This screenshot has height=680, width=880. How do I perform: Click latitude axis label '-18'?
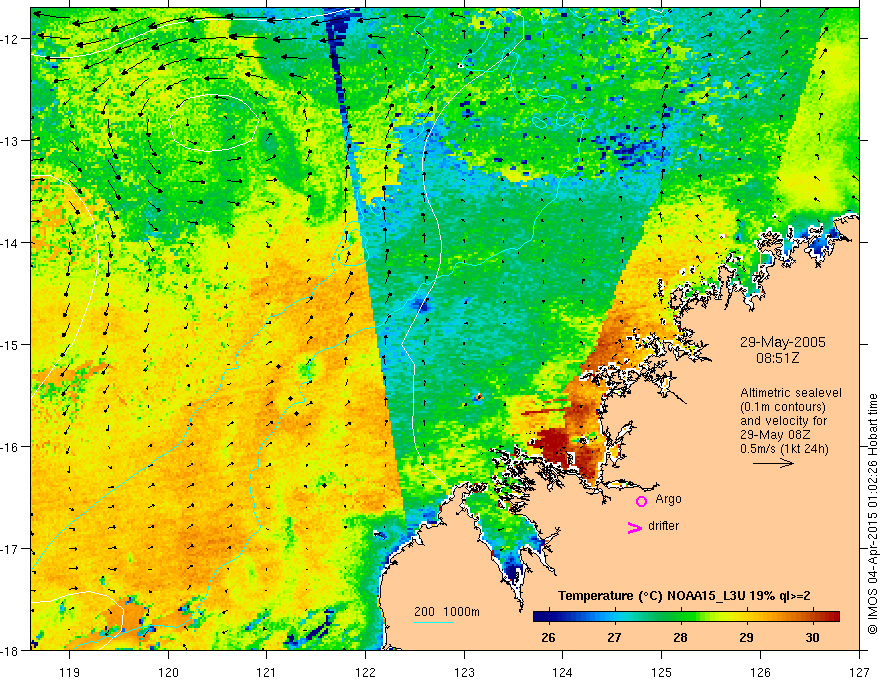pyautogui.click(x=11, y=651)
